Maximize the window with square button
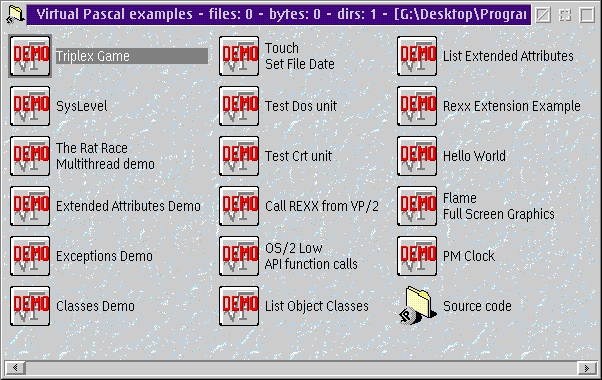The image size is (602, 380). tap(587, 15)
